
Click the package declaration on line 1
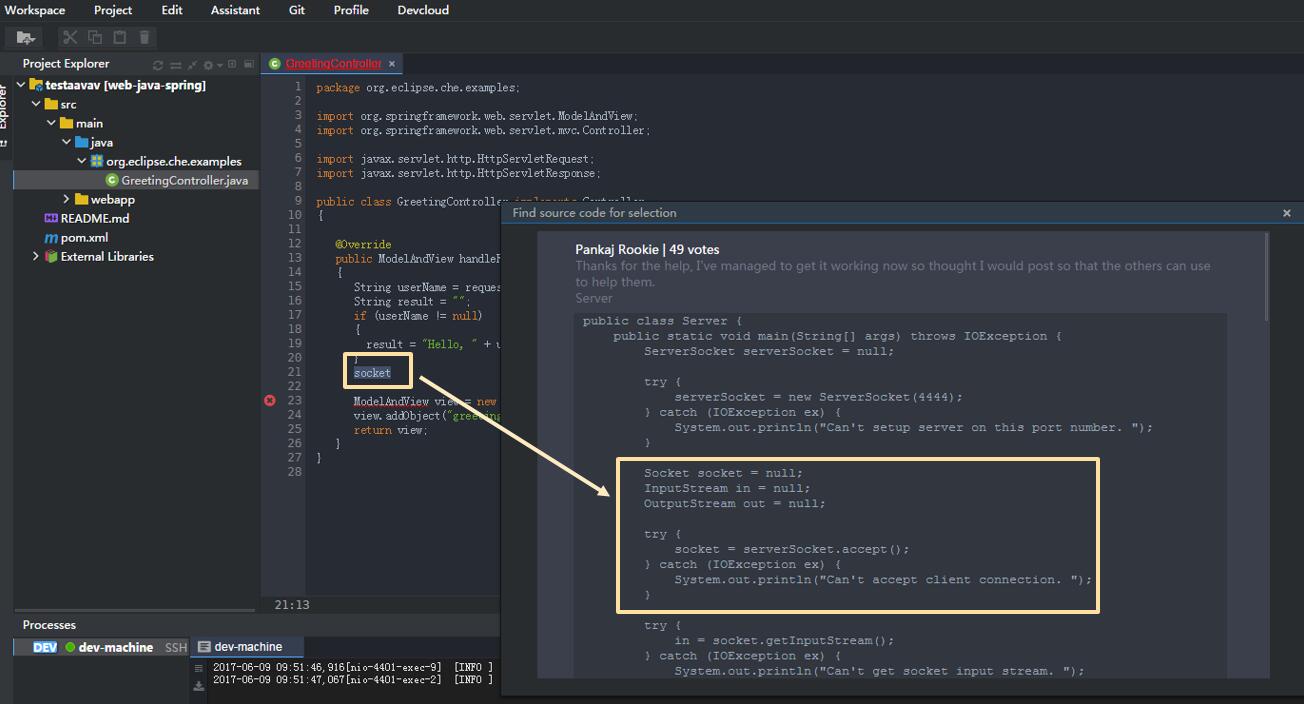(418, 88)
